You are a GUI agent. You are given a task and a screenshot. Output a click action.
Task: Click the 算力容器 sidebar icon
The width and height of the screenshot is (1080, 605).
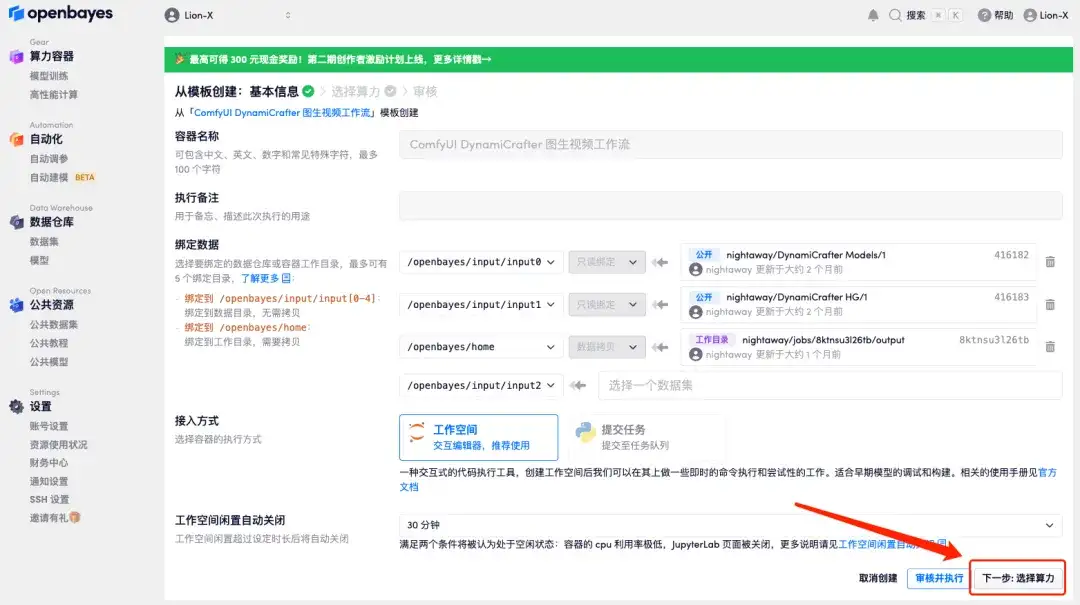16,57
